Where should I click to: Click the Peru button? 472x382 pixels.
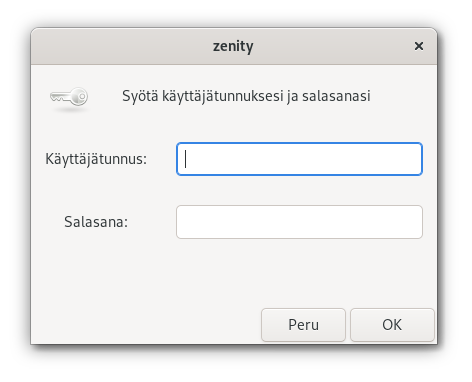[x=303, y=325]
